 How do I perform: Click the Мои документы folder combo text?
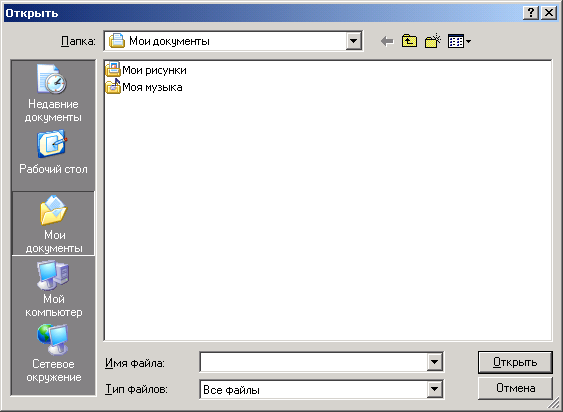click(169, 41)
